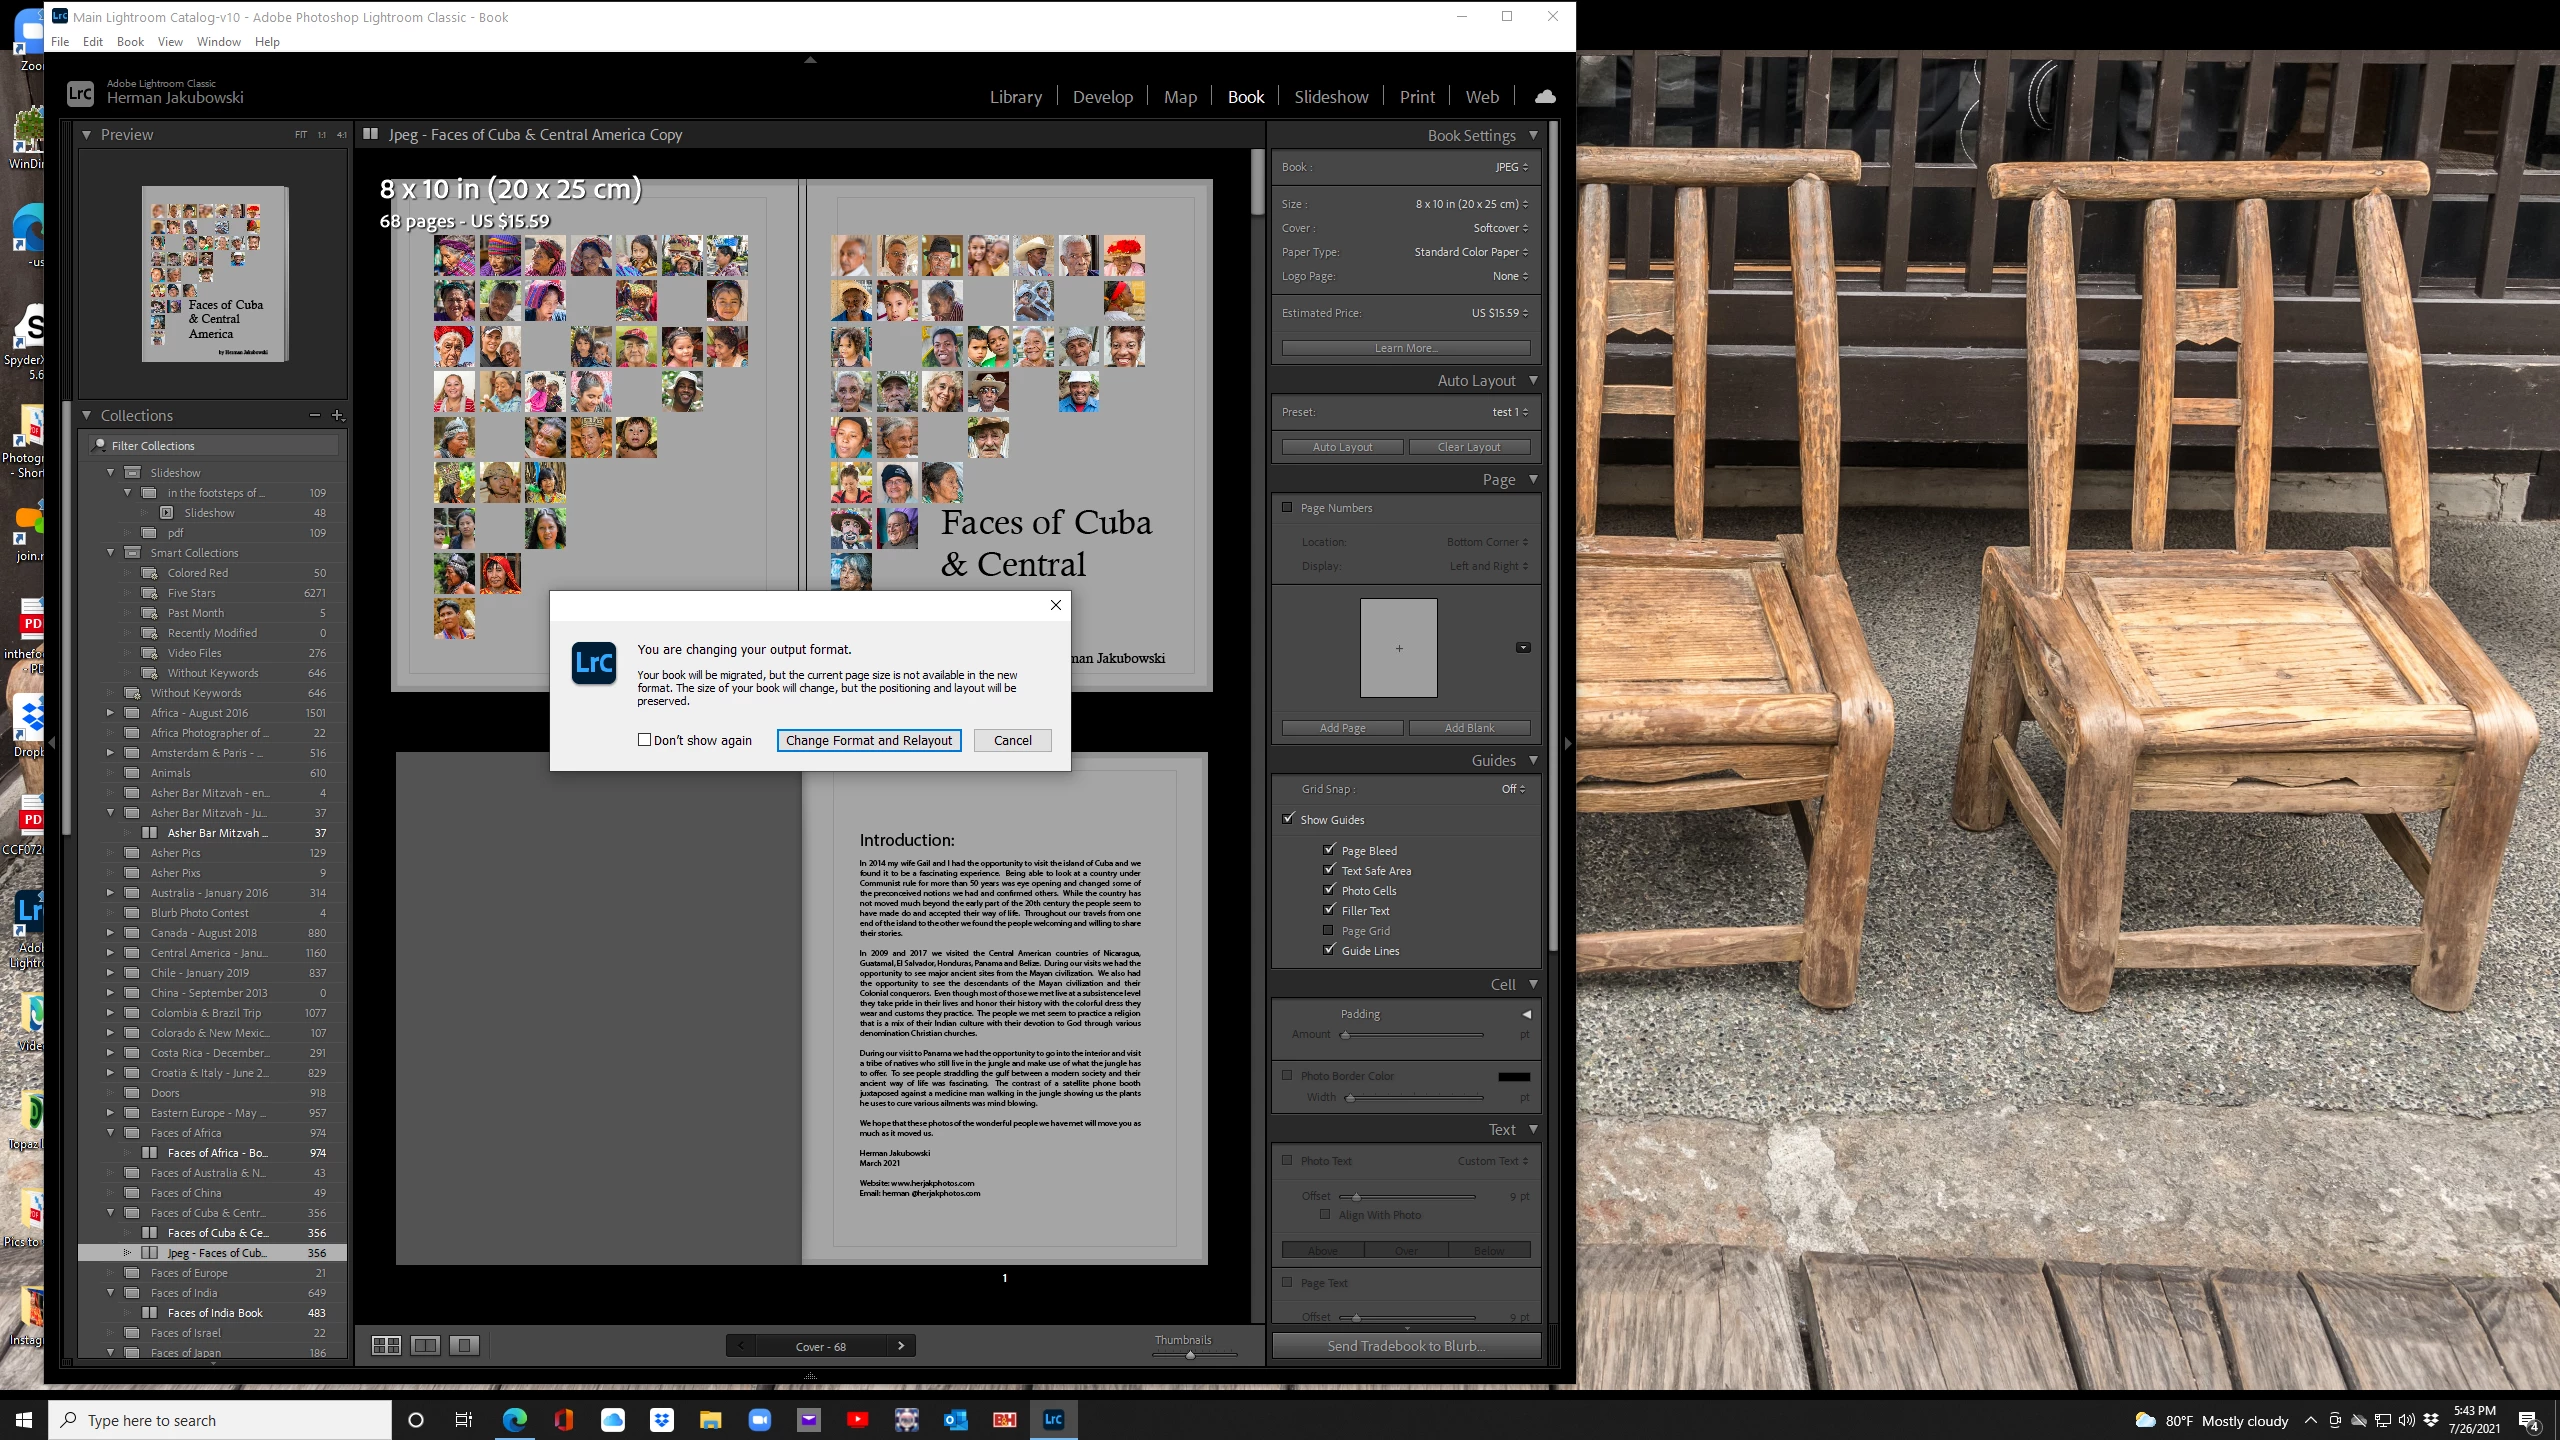Open the Cover type Softcover dropdown
The height and width of the screenshot is (1440, 2560).
[x=1500, y=228]
